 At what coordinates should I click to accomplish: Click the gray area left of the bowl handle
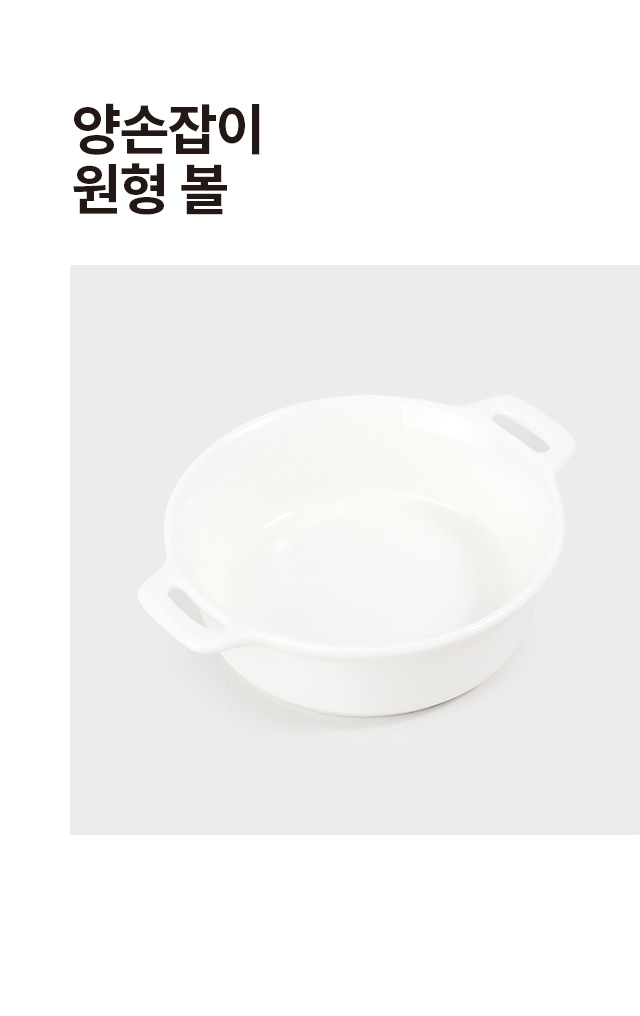click(x=104, y=603)
